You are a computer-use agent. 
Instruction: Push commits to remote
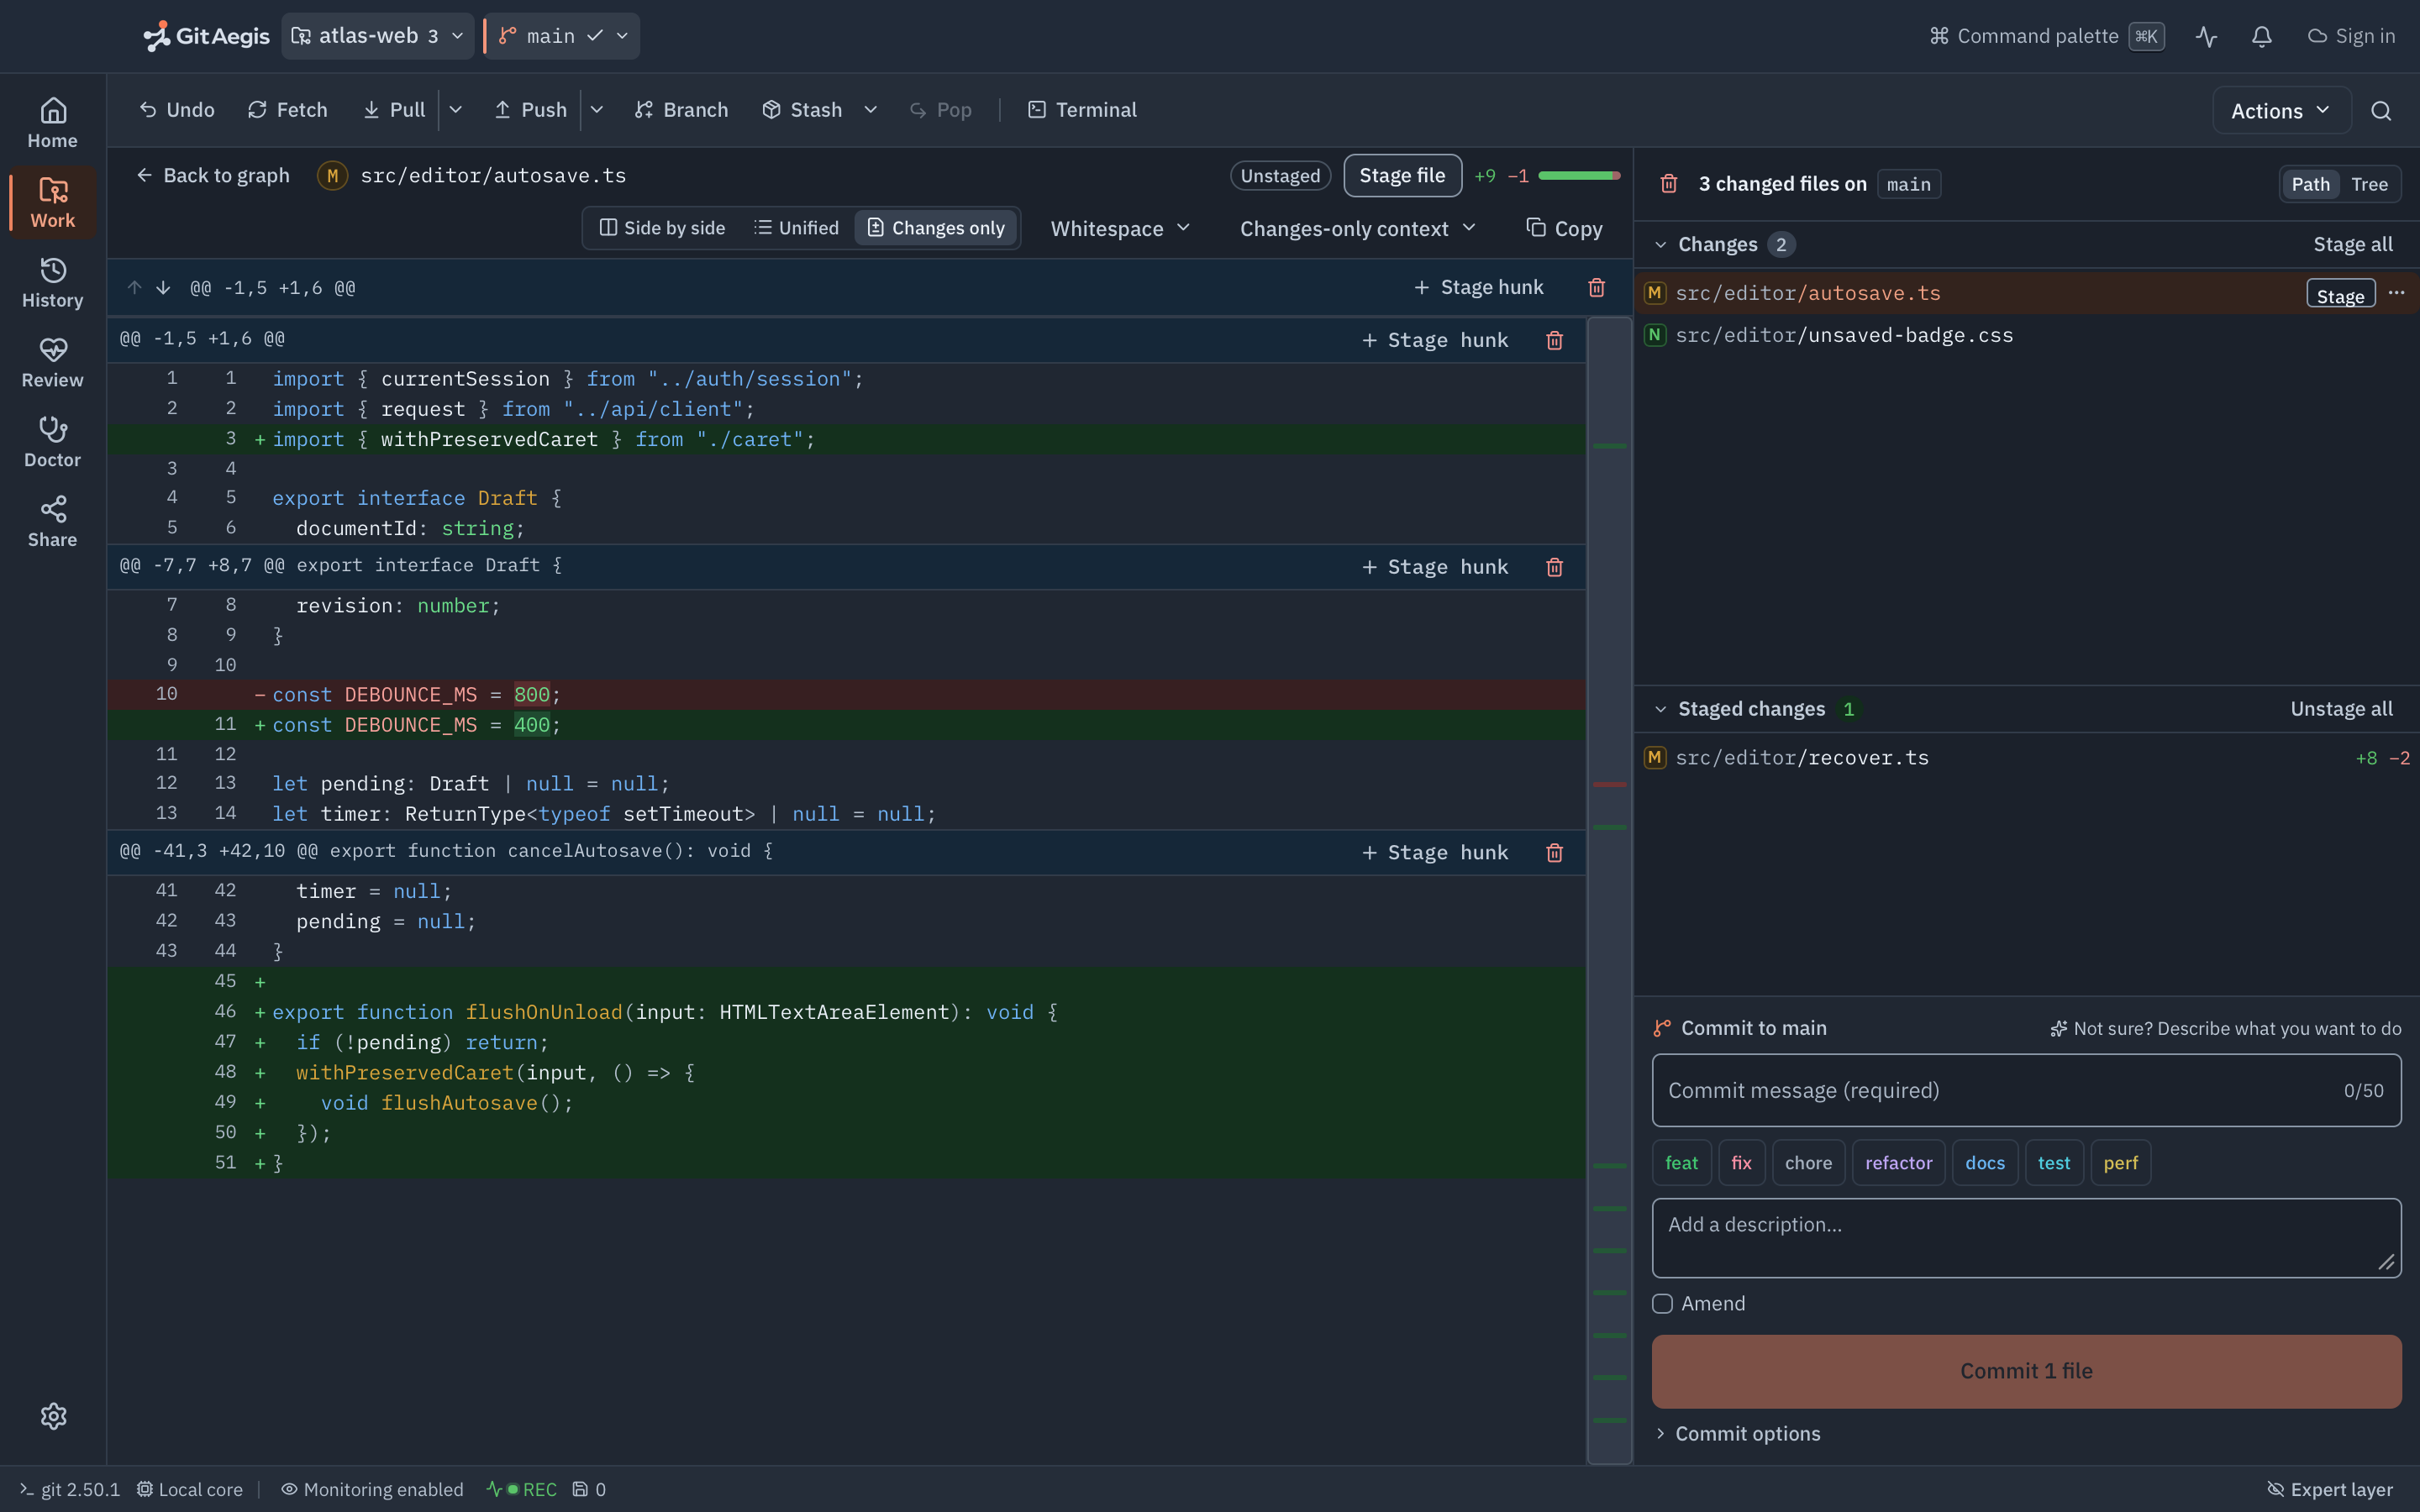[531, 110]
